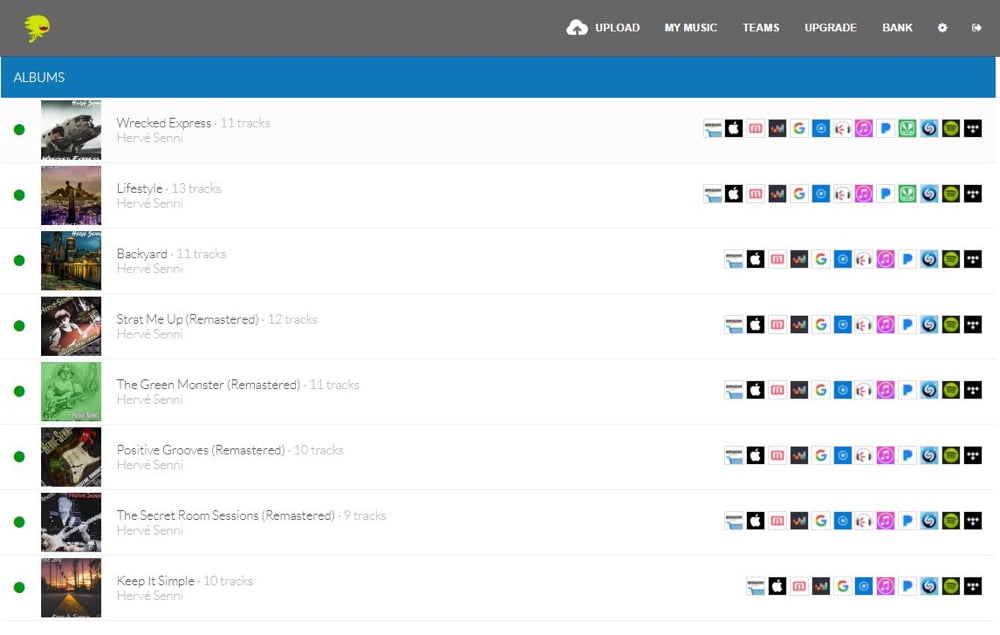Click the Pandora icon for The Green Monster
Image resolution: width=1000 pixels, height=635 pixels.
[907, 390]
